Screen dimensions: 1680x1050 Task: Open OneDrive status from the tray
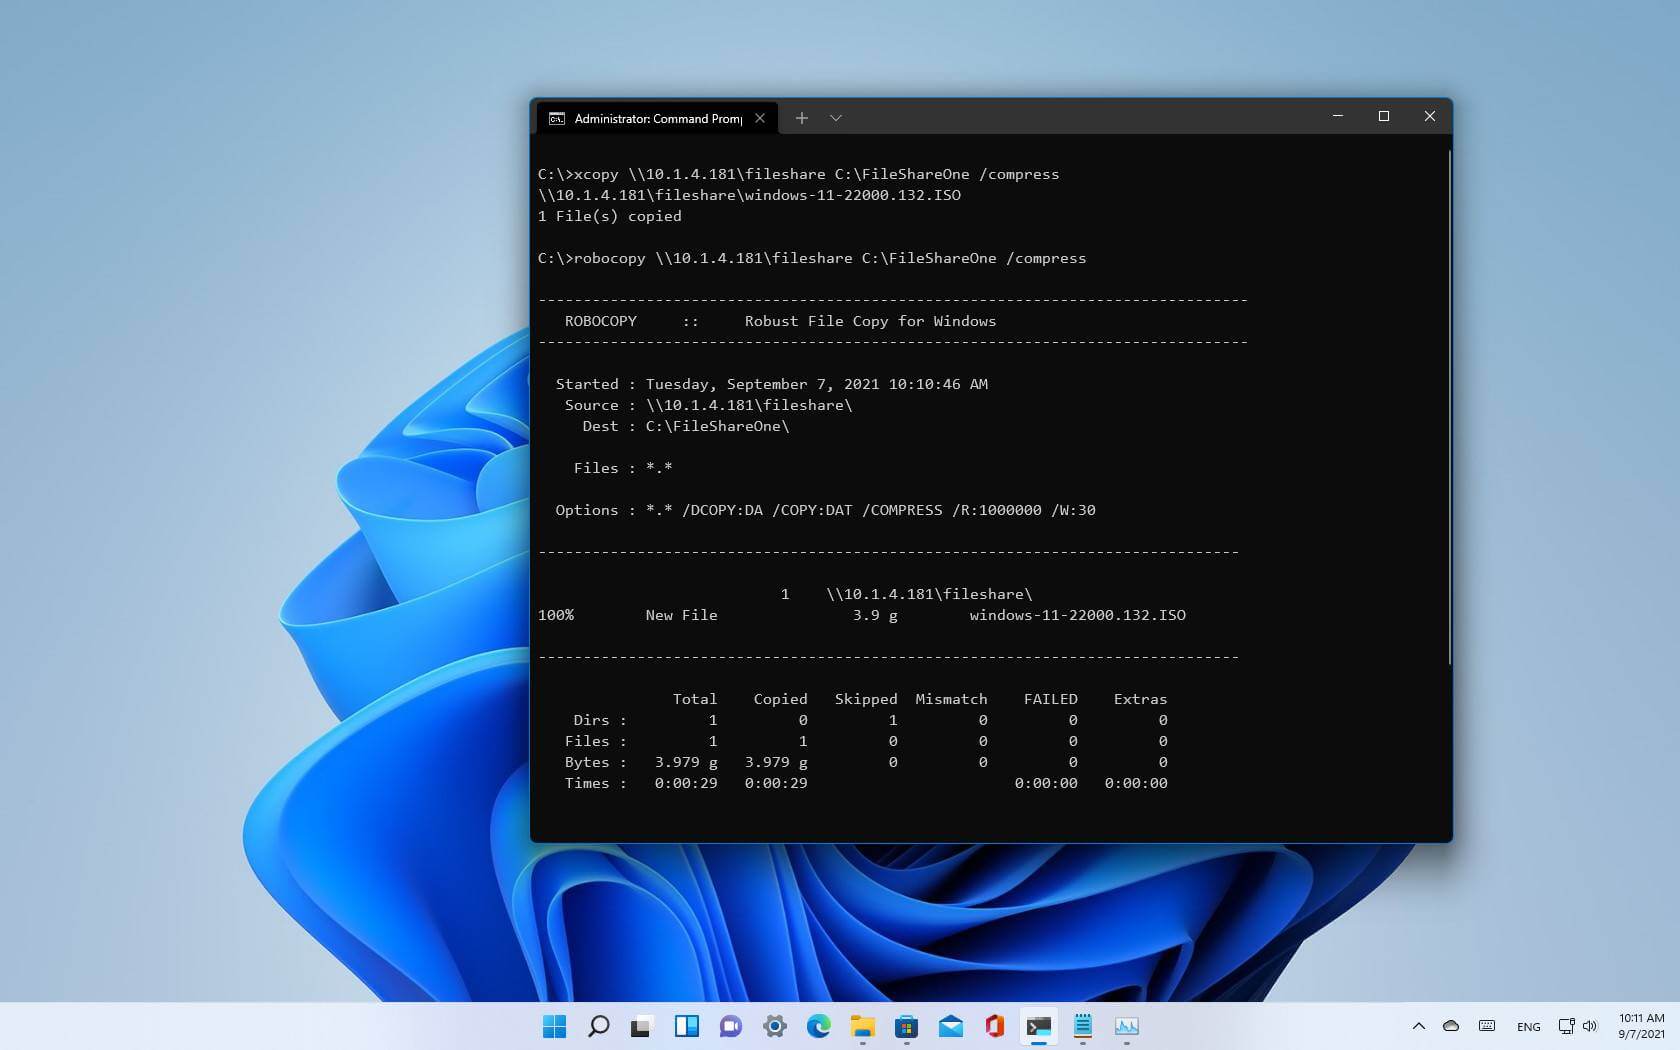tap(1451, 1027)
